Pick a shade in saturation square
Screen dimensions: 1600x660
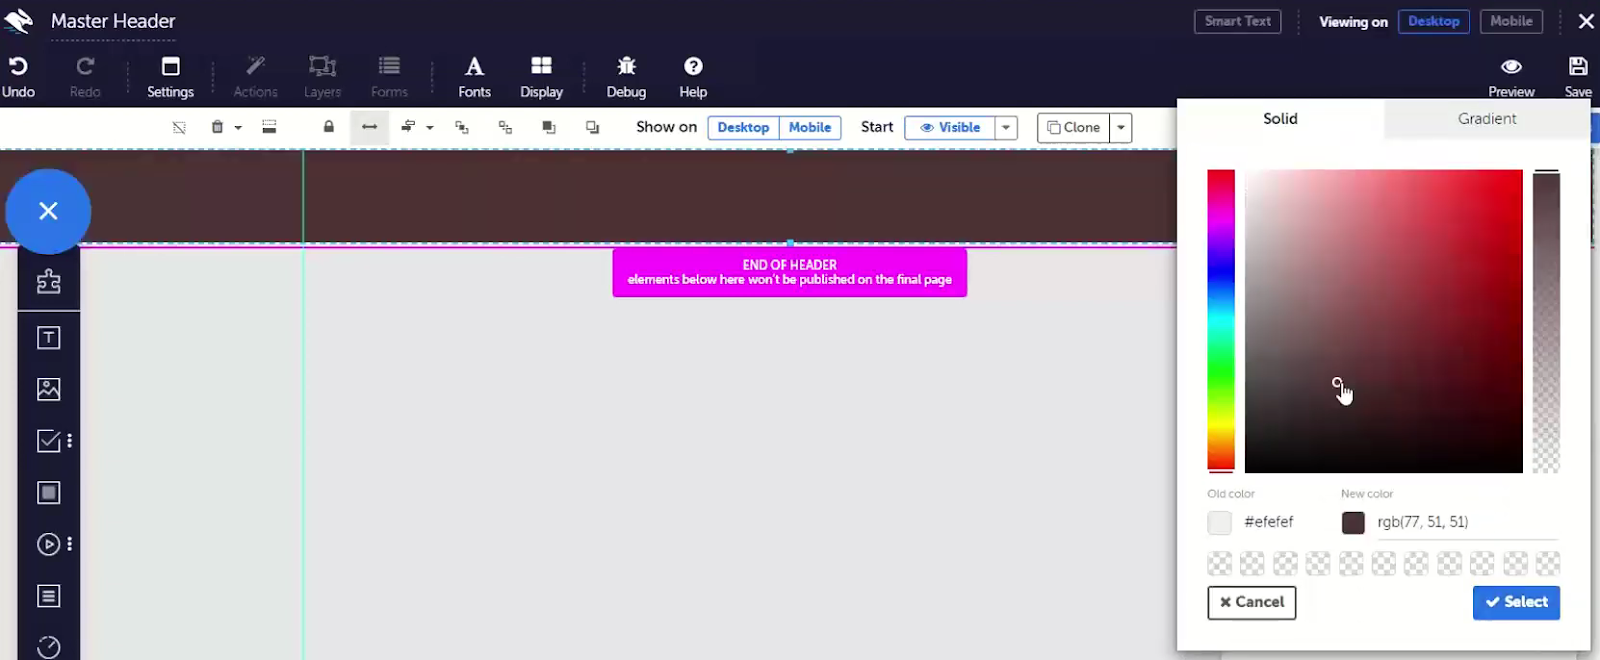(x=1383, y=320)
